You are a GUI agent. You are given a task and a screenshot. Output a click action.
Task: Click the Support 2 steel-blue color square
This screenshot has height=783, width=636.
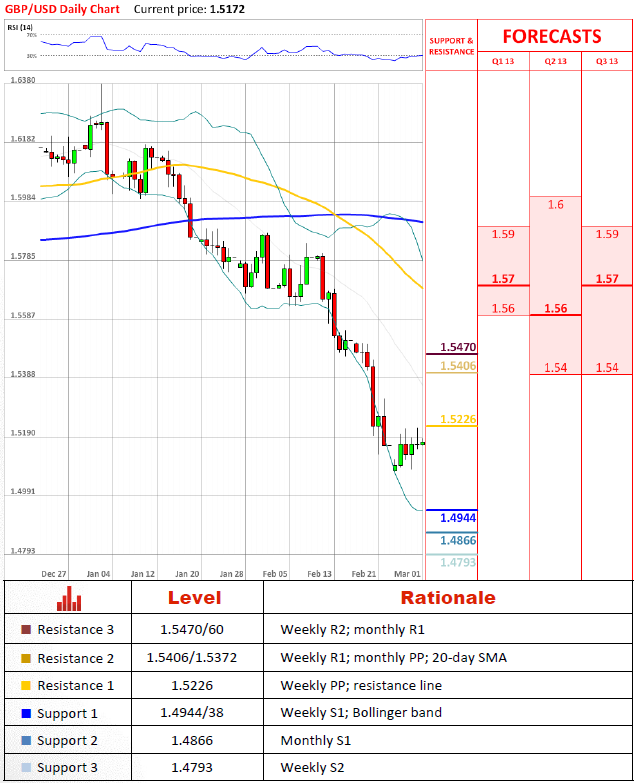pyautogui.click(x=26, y=740)
